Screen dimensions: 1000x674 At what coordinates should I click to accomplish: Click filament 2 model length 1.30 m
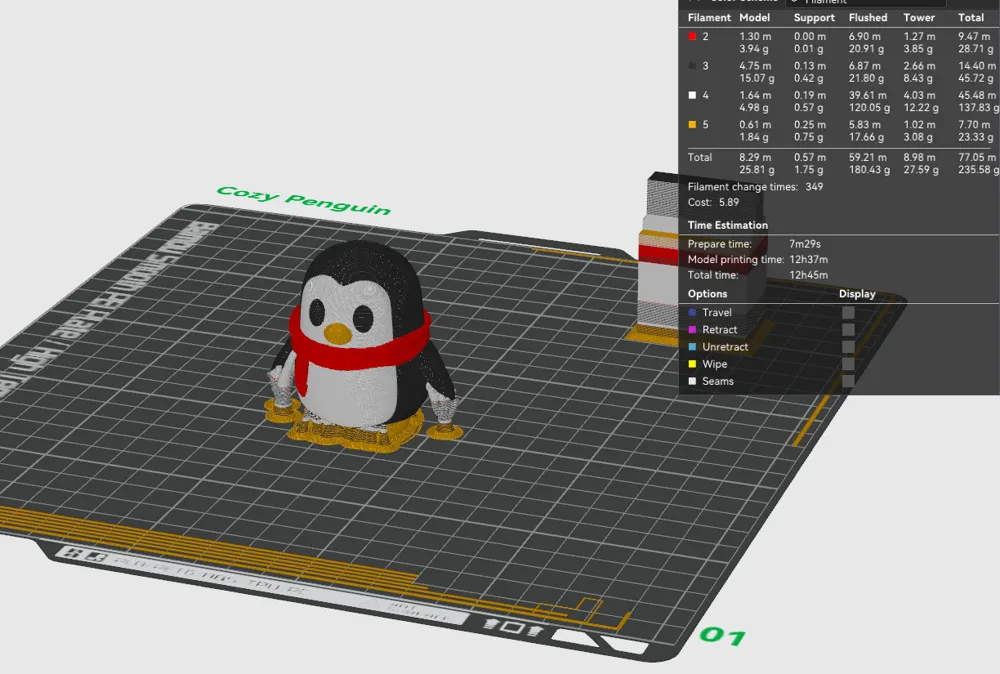click(x=755, y=36)
